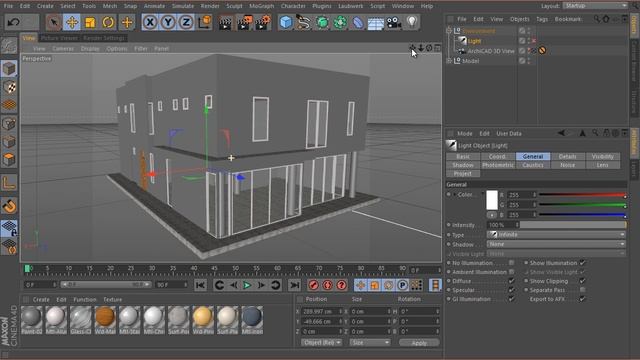Toggle visibility dots of Light object

click(x=529, y=41)
